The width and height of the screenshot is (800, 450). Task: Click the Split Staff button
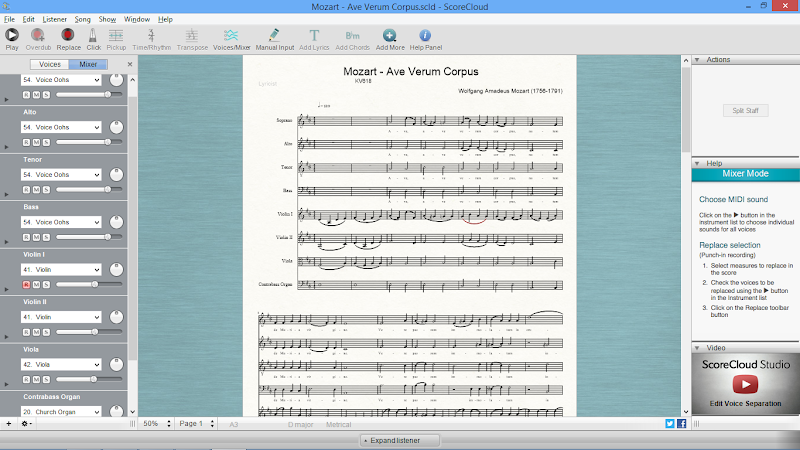tap(745, 111)
